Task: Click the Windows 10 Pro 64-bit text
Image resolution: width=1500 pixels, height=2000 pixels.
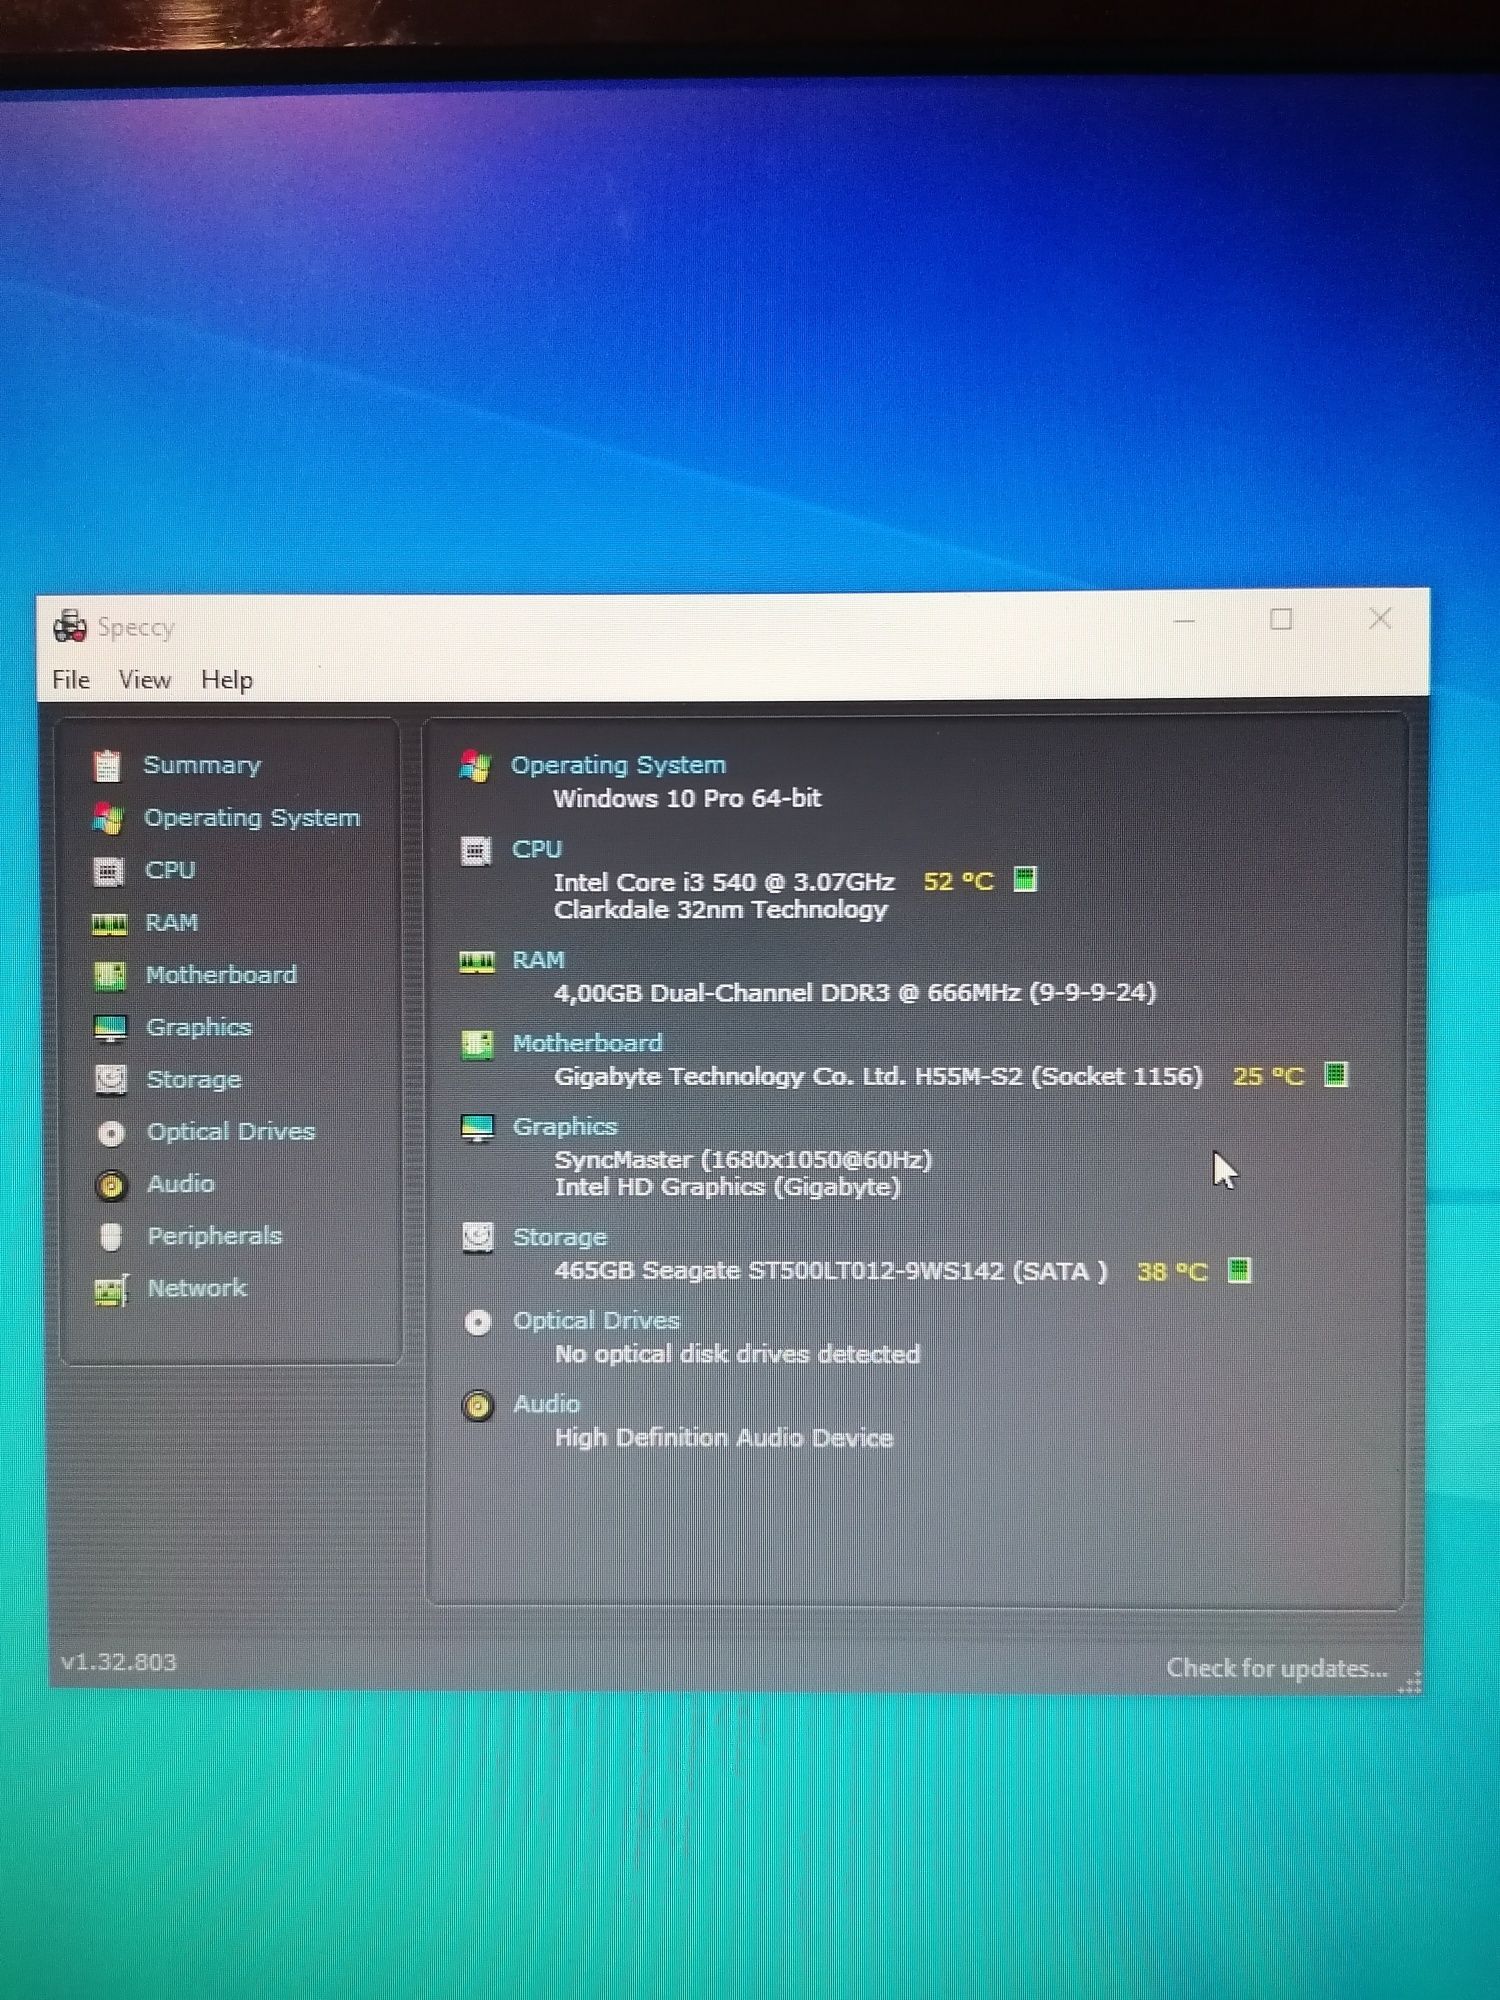Action: coord(688,799)
